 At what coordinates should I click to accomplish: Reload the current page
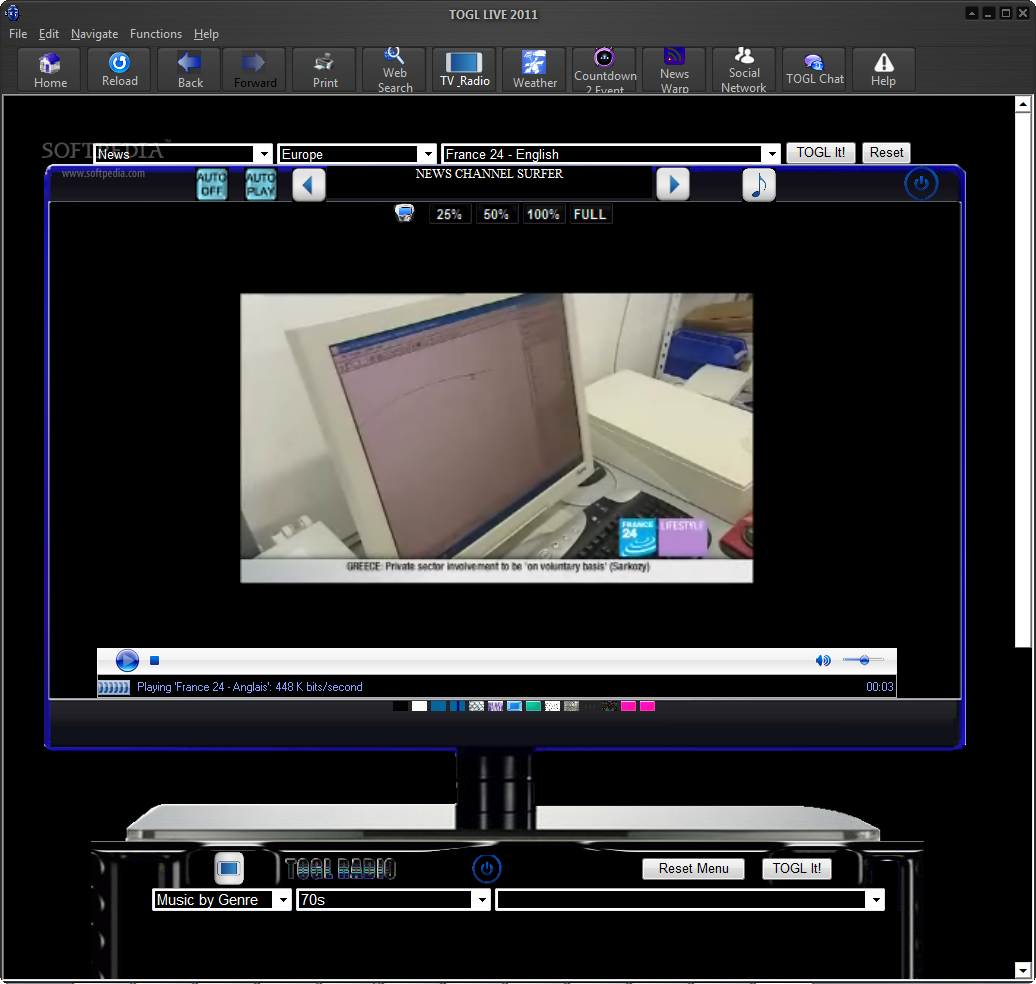120,70
